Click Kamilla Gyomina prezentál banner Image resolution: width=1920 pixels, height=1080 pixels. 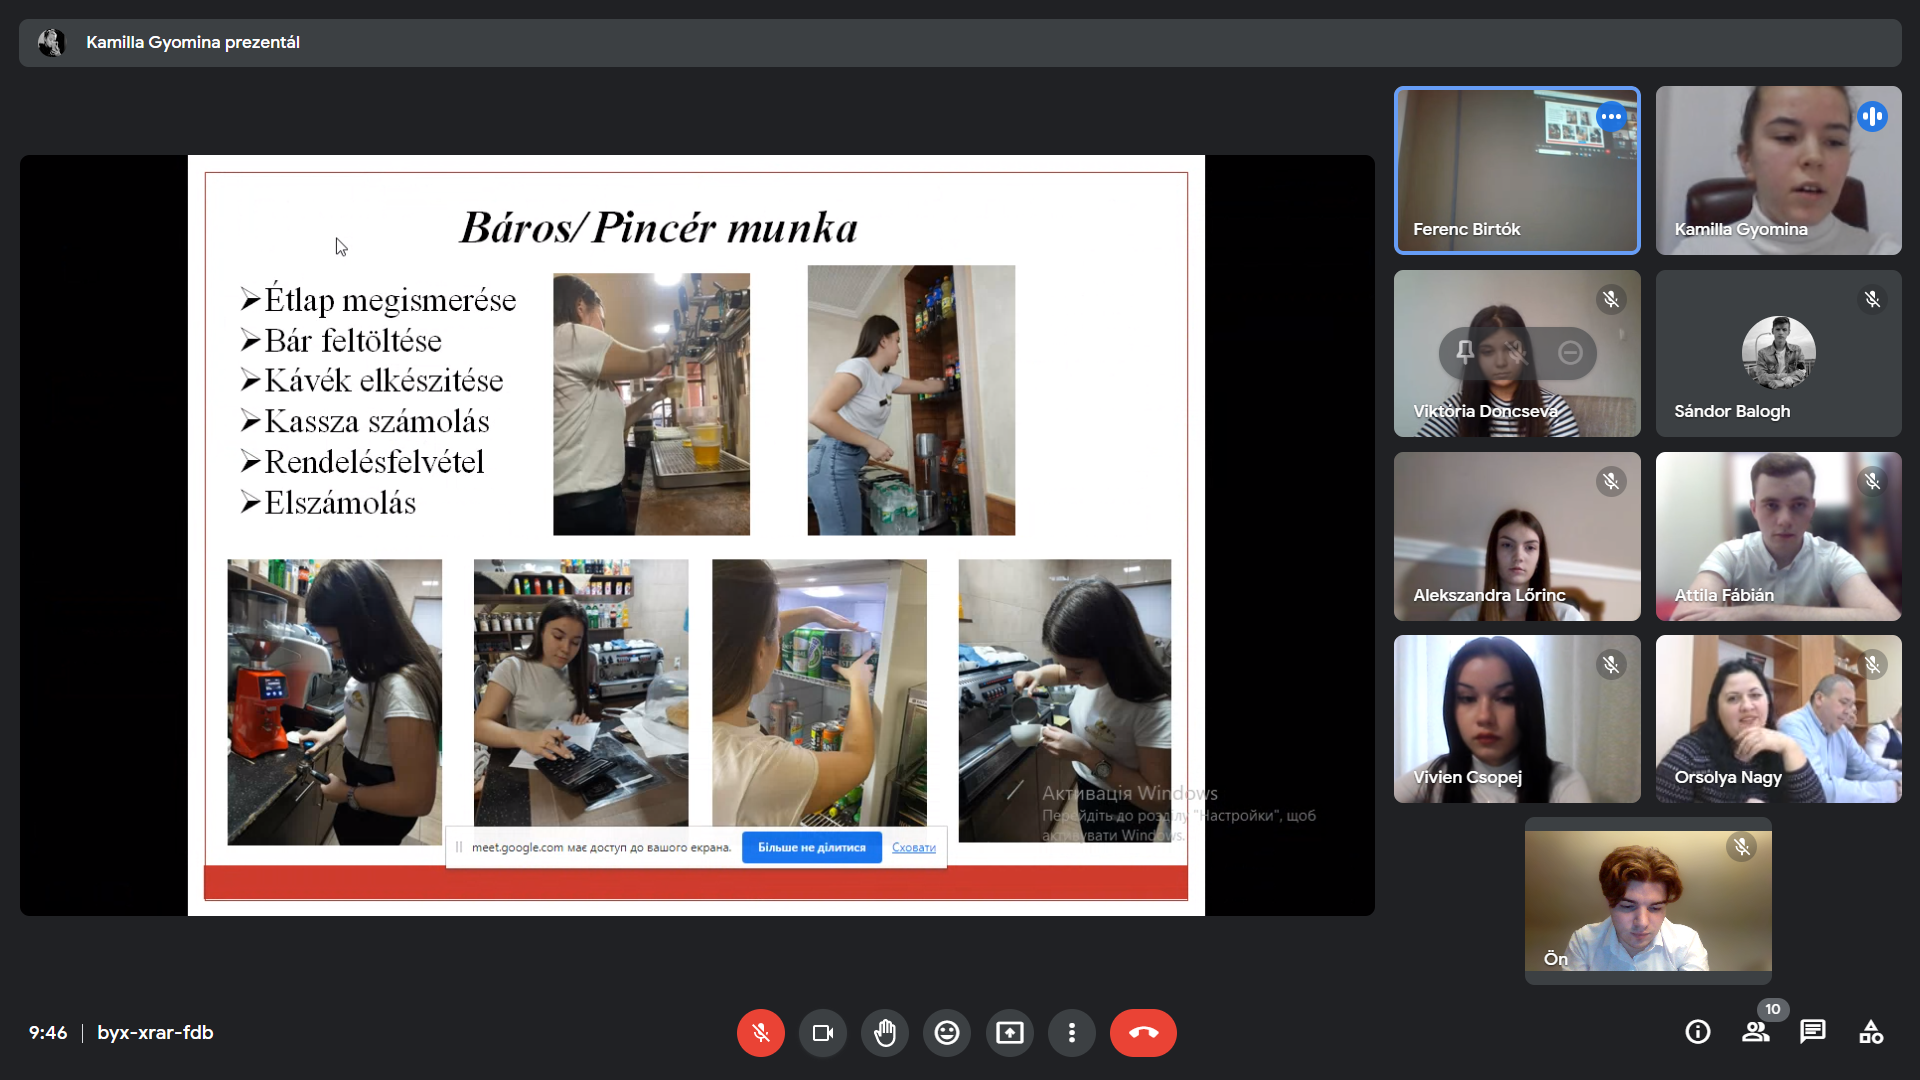[192, 42]
